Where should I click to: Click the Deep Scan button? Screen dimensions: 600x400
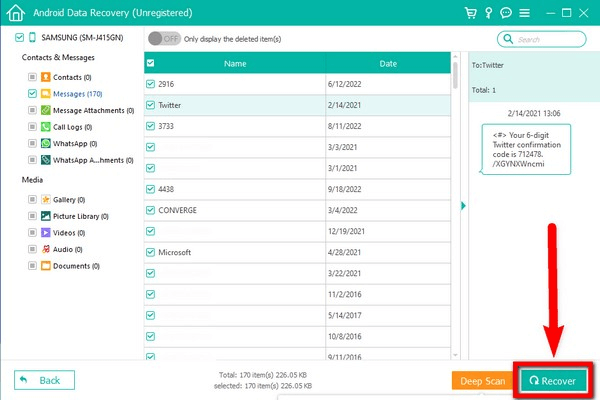pyautogui.click(x=482, y=381)
